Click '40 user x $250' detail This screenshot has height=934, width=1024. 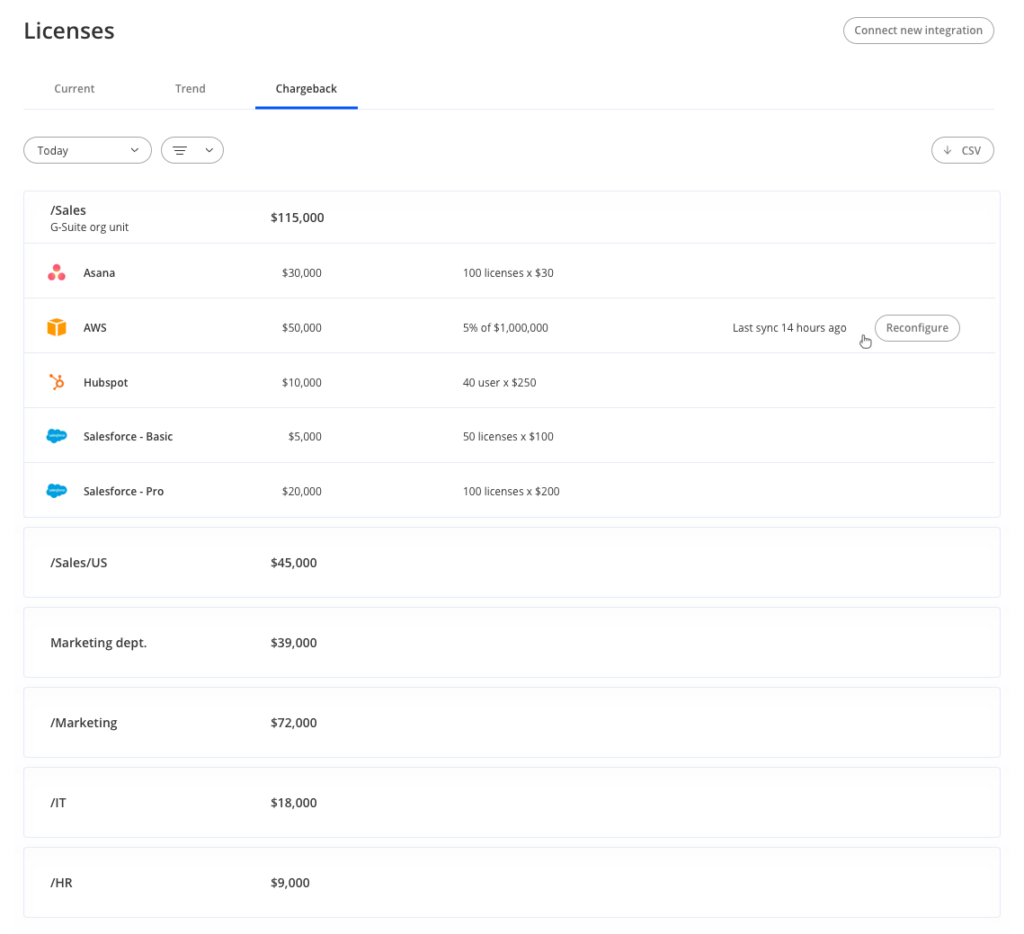pos(500,383)
